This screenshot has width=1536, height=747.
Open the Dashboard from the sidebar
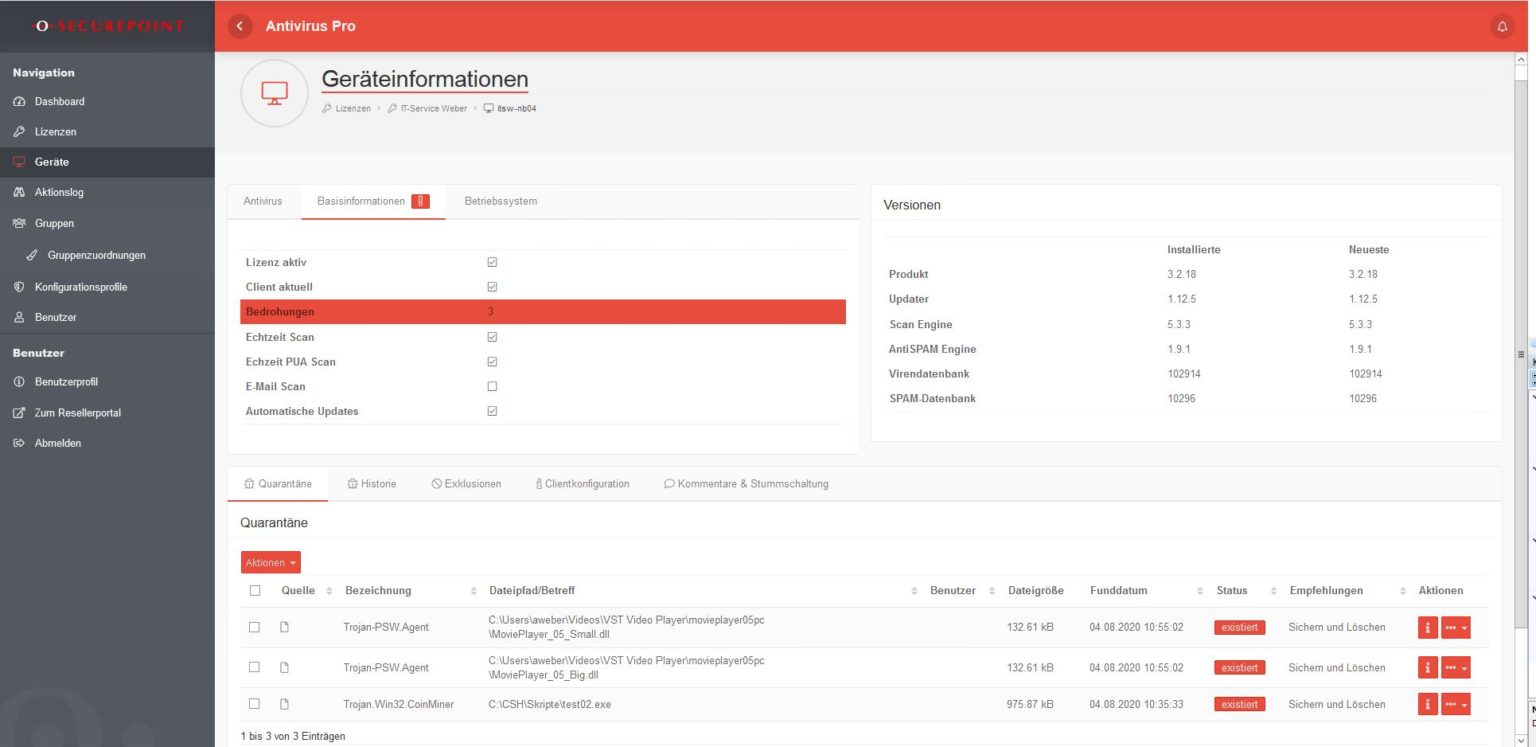point(58,101)
